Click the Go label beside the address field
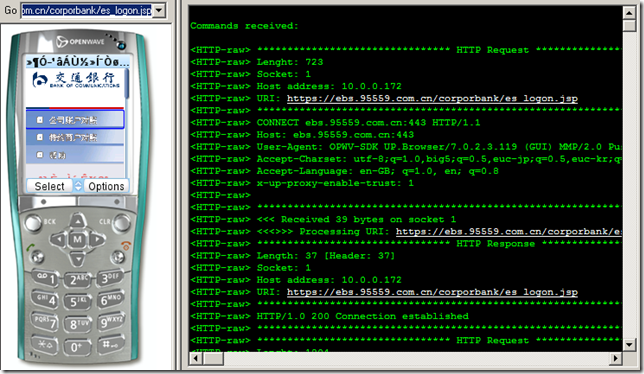 click(x=10, y=10)
